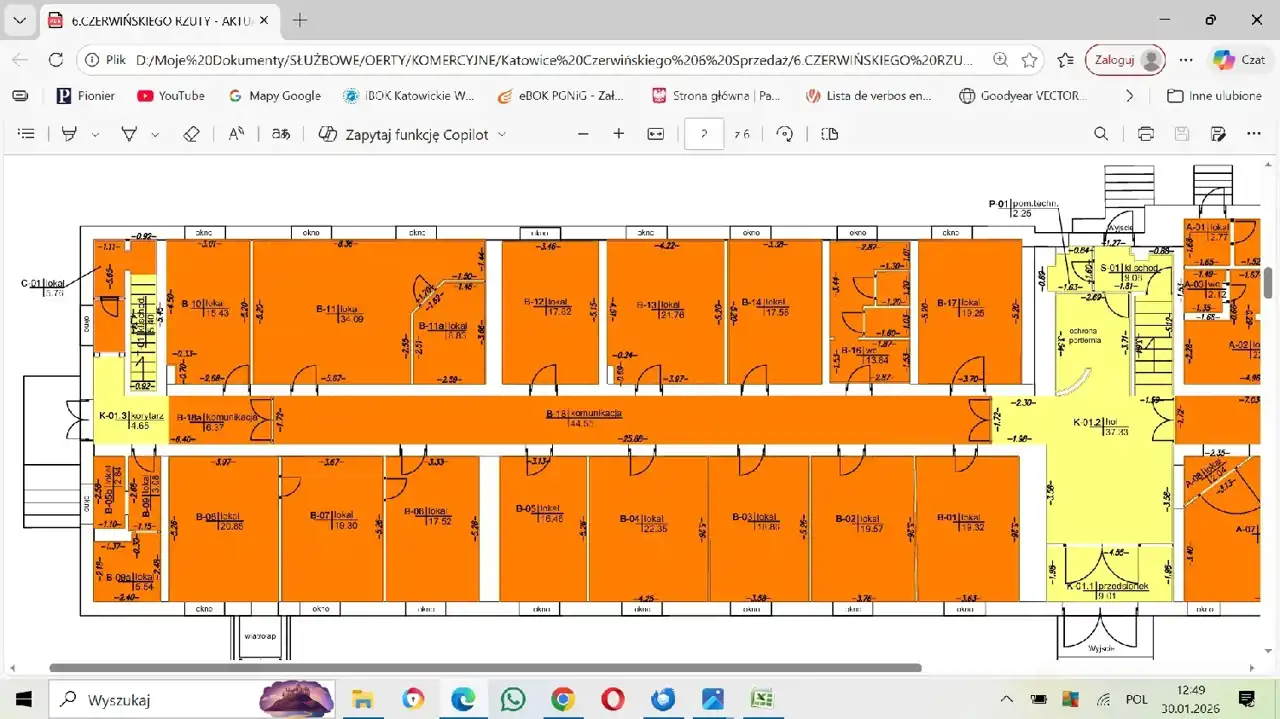Expand the Highlight tool dropdown arrow
Screen dimensions: 1280x719
pyautogui.click(x=96, y=134)
